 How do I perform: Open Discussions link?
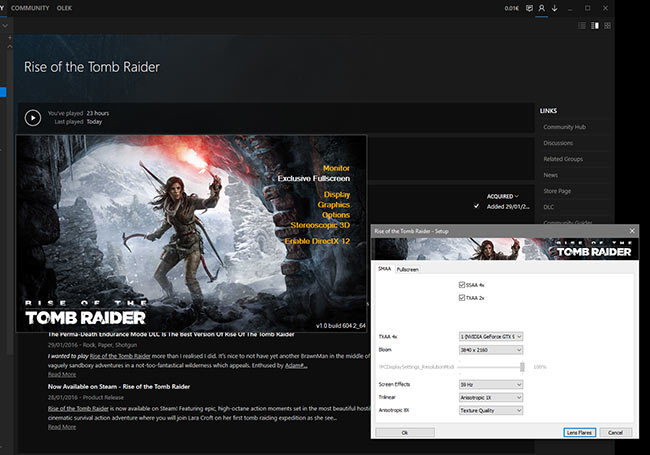point(558,143)
